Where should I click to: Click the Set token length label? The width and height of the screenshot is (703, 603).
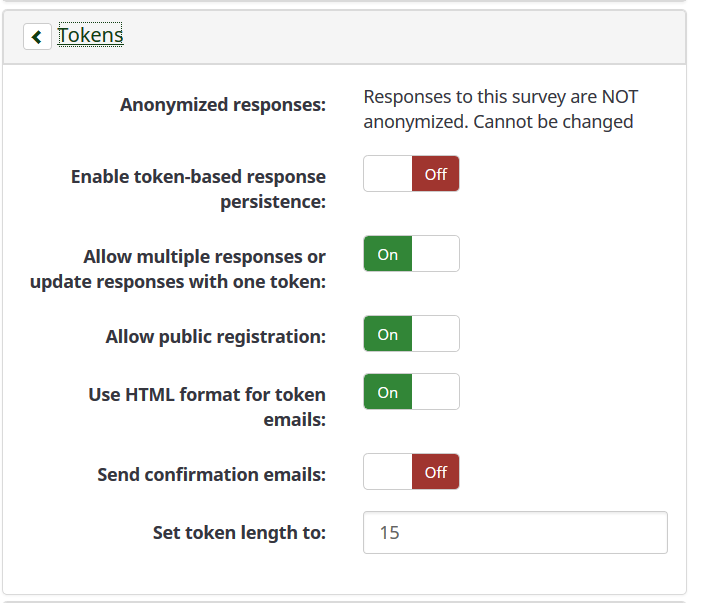[239, 533]
